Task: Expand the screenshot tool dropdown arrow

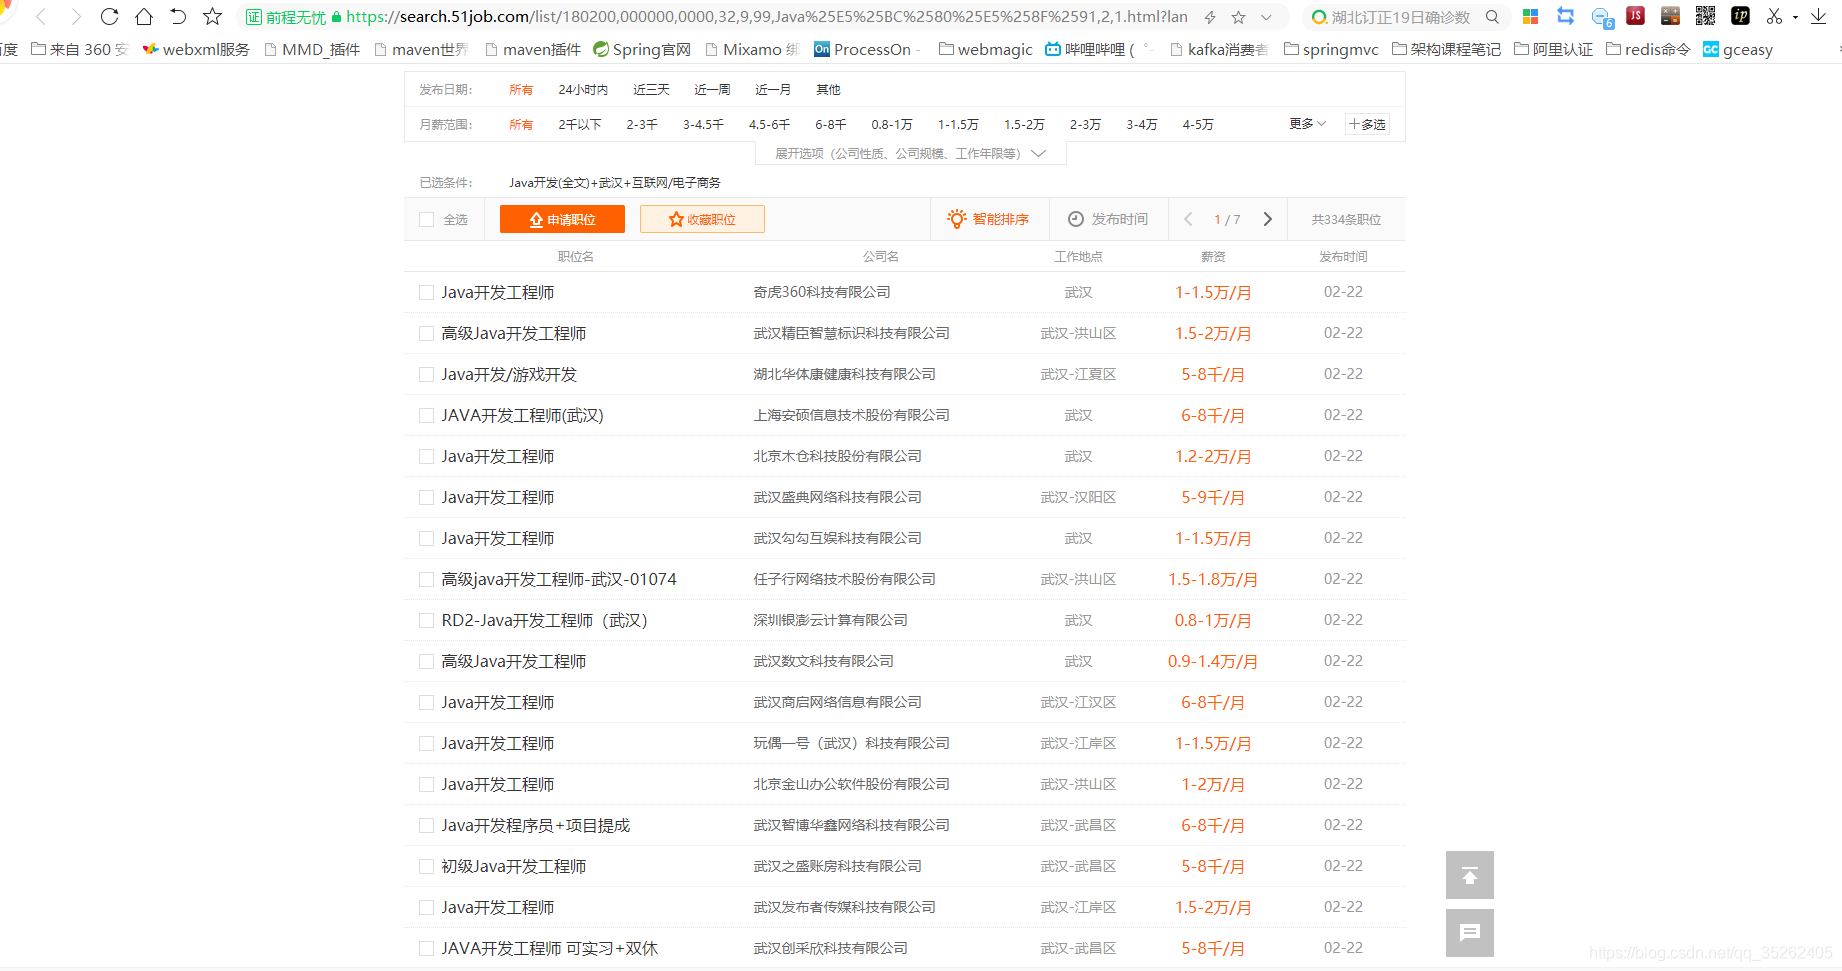Action: [1795, 17]
